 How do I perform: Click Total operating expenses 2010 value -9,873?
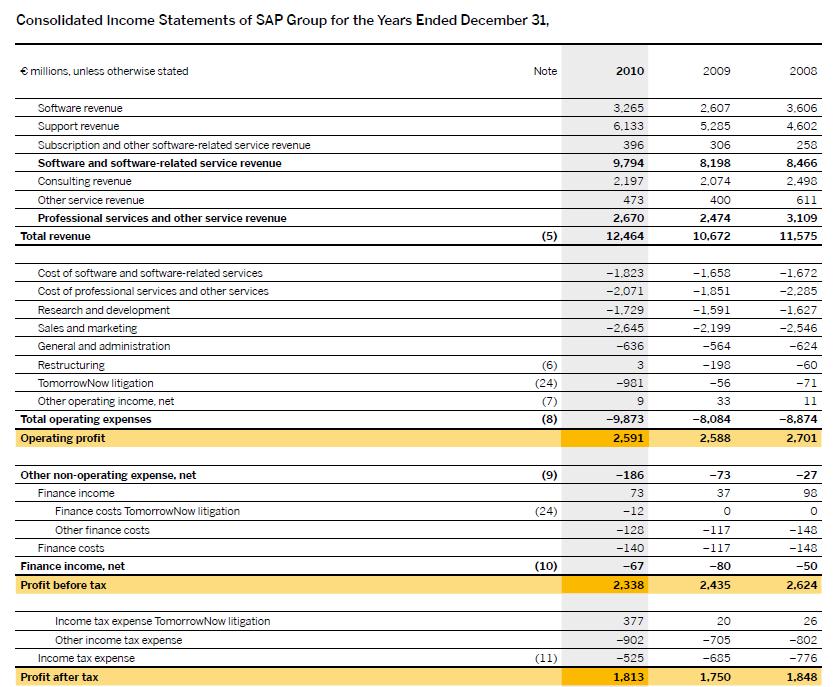(x=625, y=419)
